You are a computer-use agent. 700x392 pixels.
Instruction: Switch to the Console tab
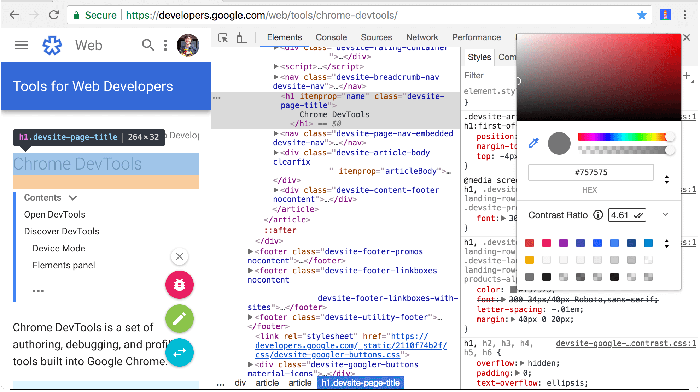(331, 38)
